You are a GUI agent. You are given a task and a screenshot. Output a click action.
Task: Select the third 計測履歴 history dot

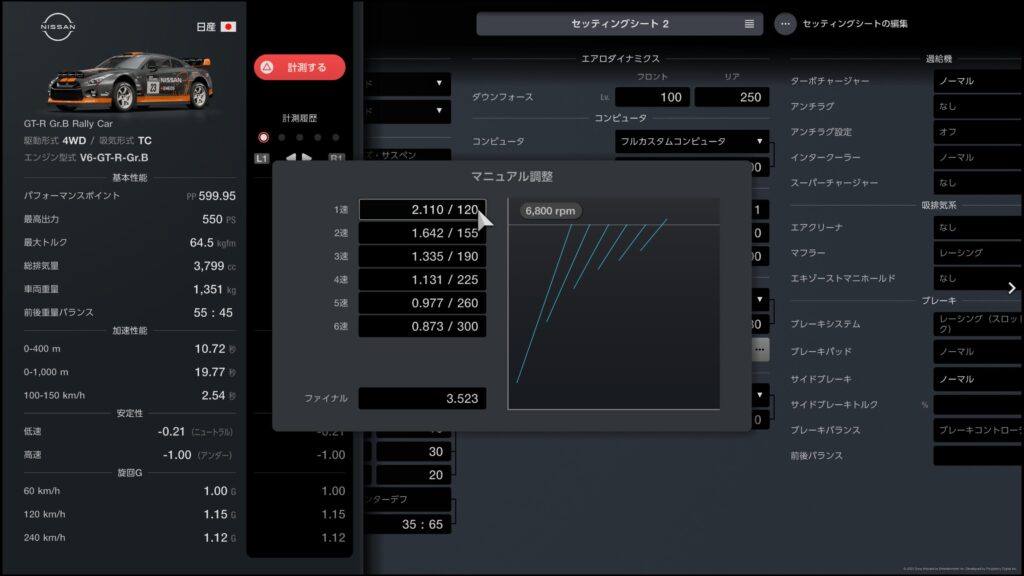[300, 137]
